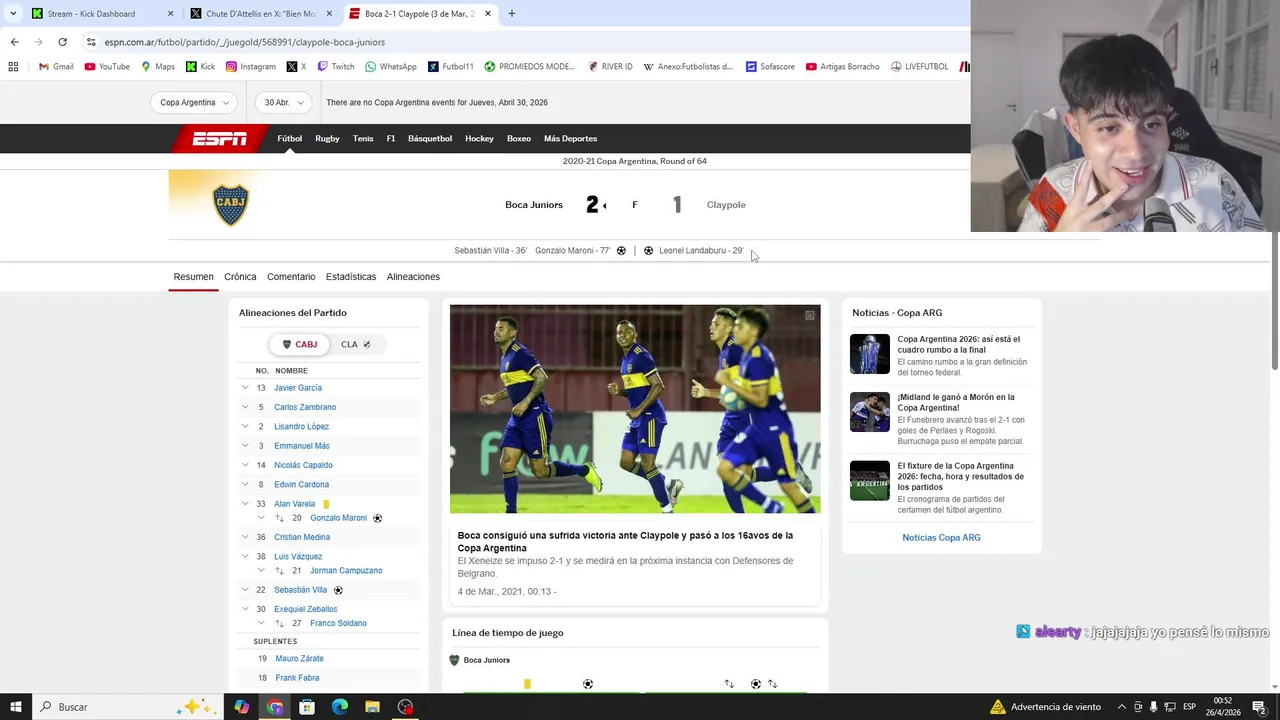Click Windows Start button
1280x720 pixels.
point(16,707)
